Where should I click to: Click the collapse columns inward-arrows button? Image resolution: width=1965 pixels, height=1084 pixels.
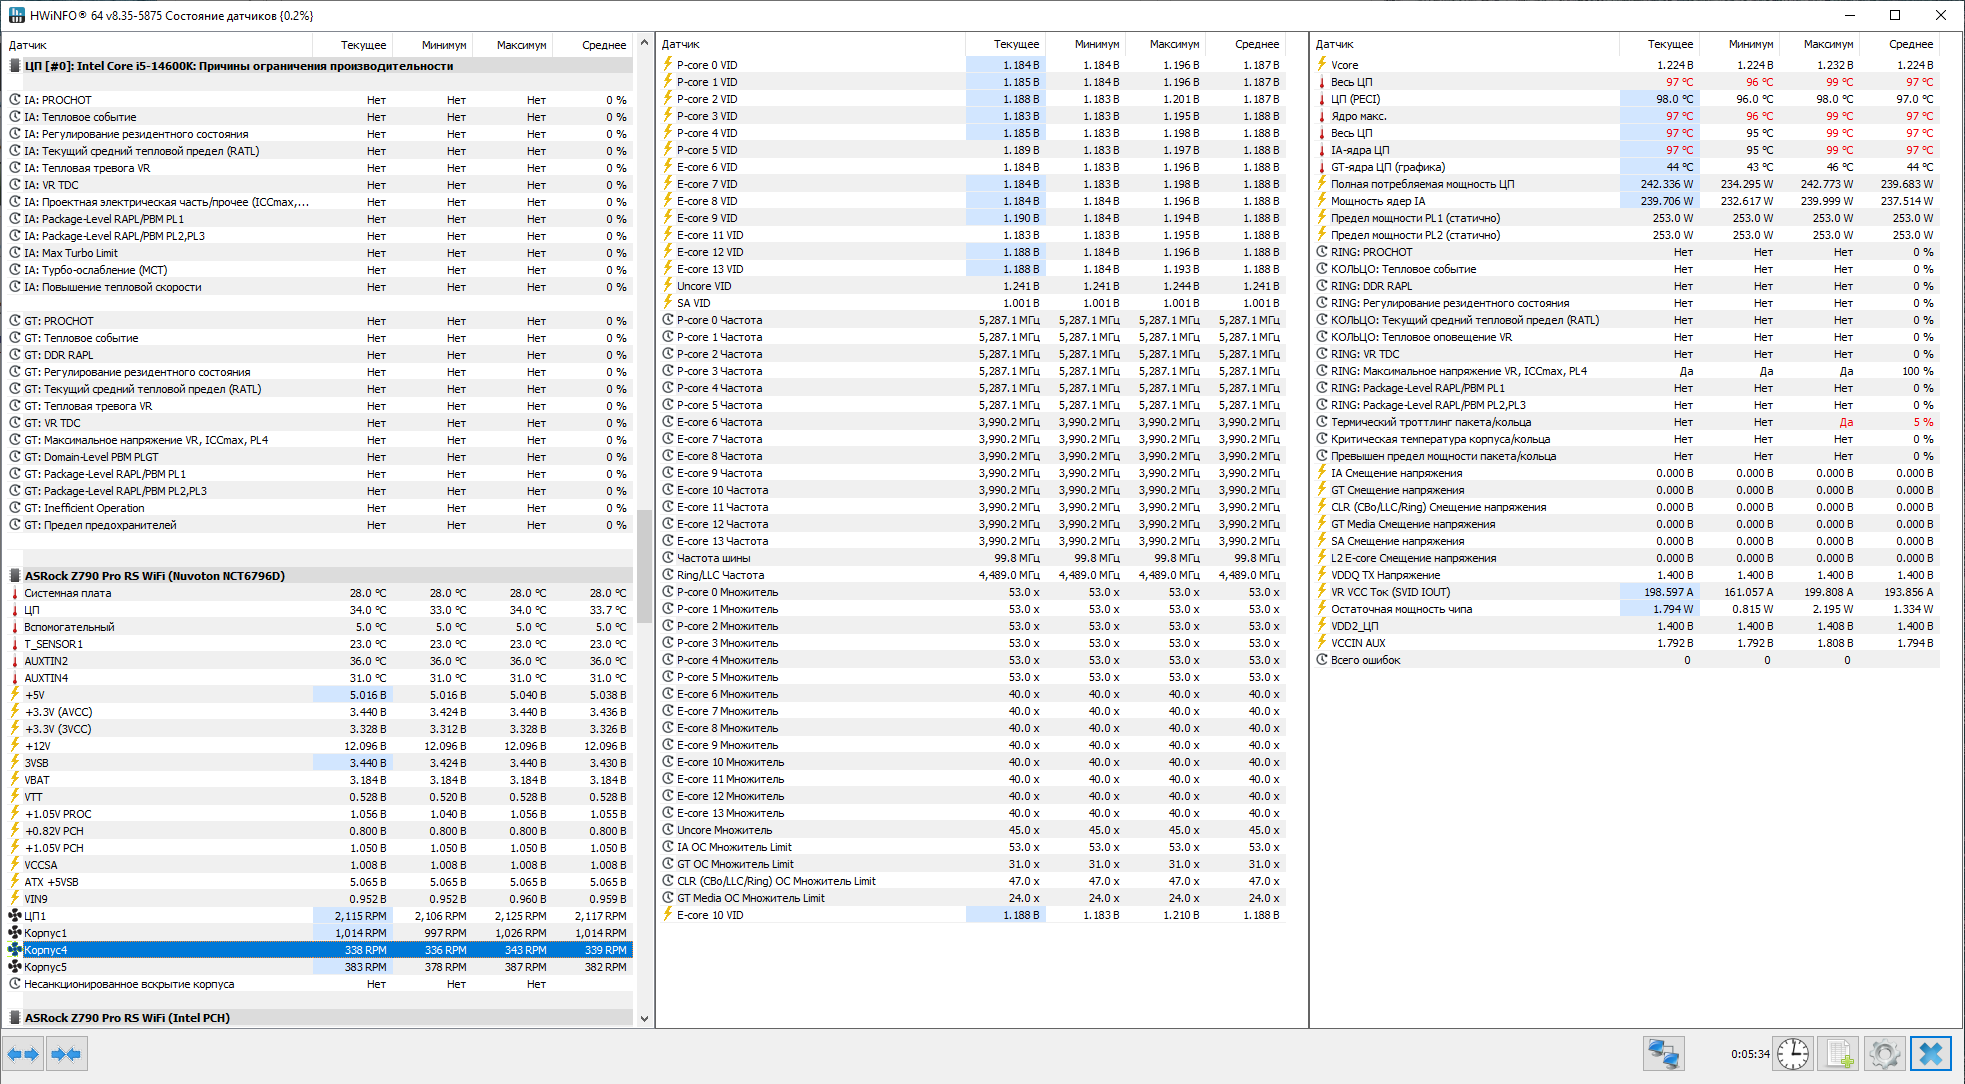pyautogui.click(x=66, y=1054)
